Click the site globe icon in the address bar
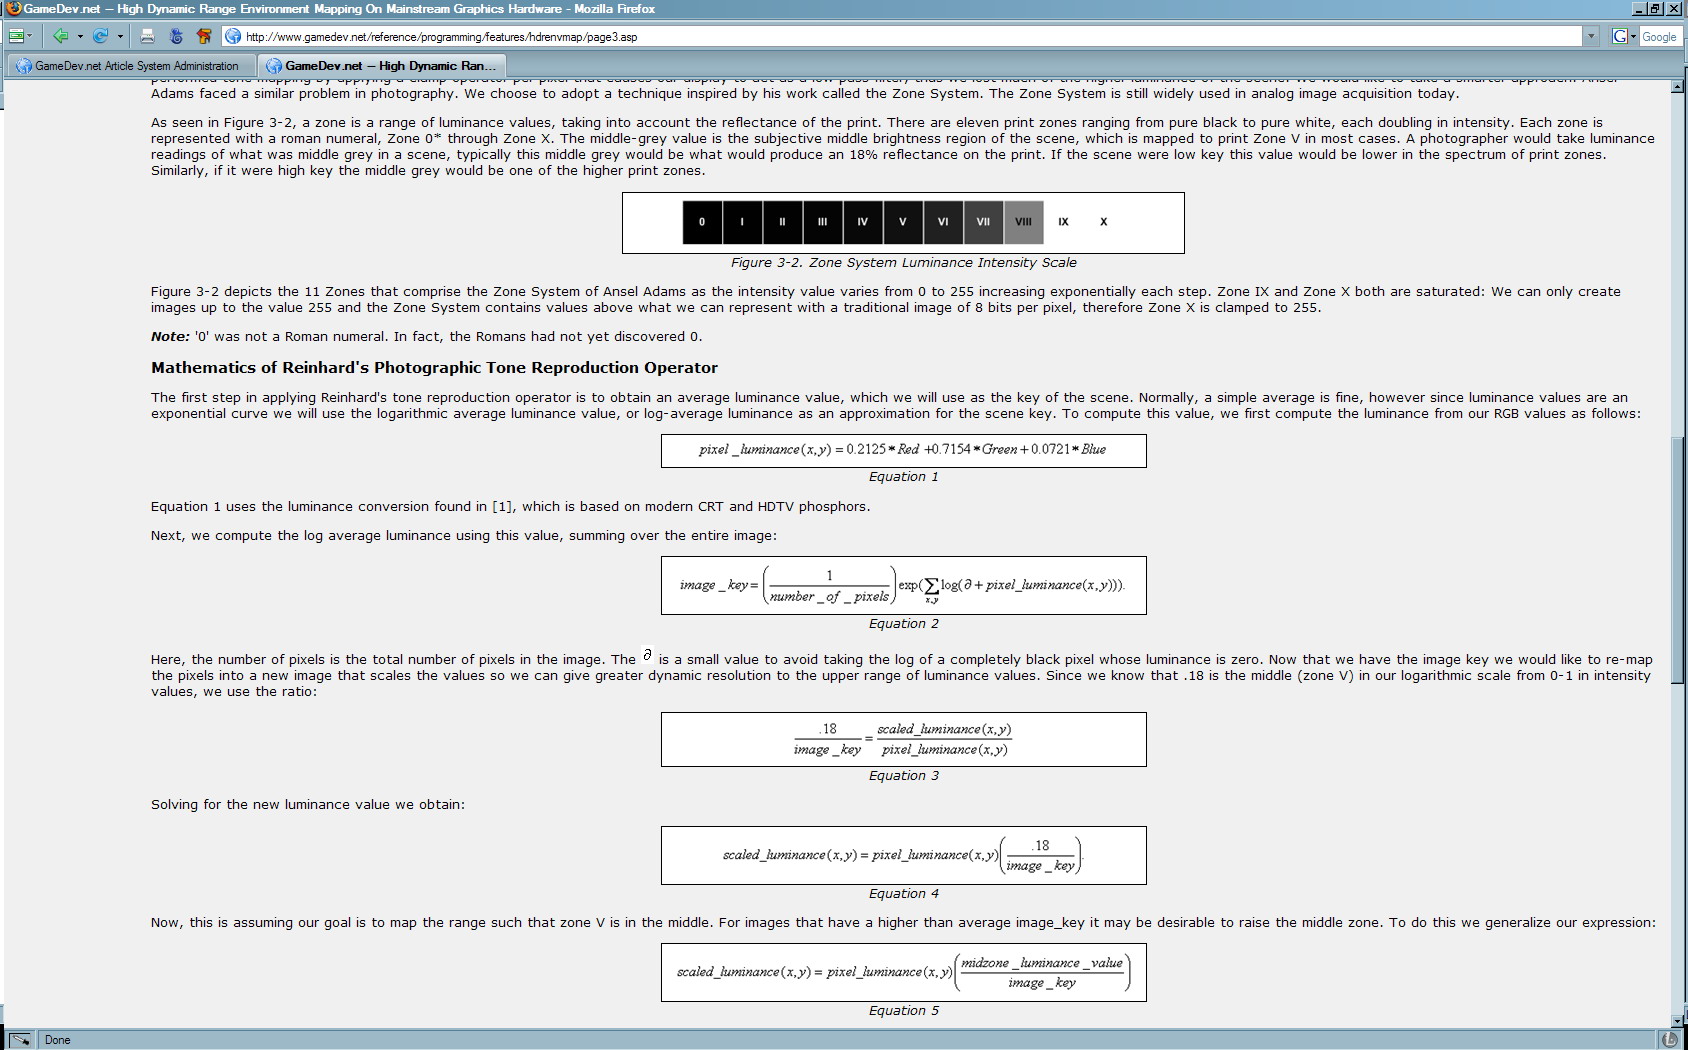 click(x=233, y=36)
